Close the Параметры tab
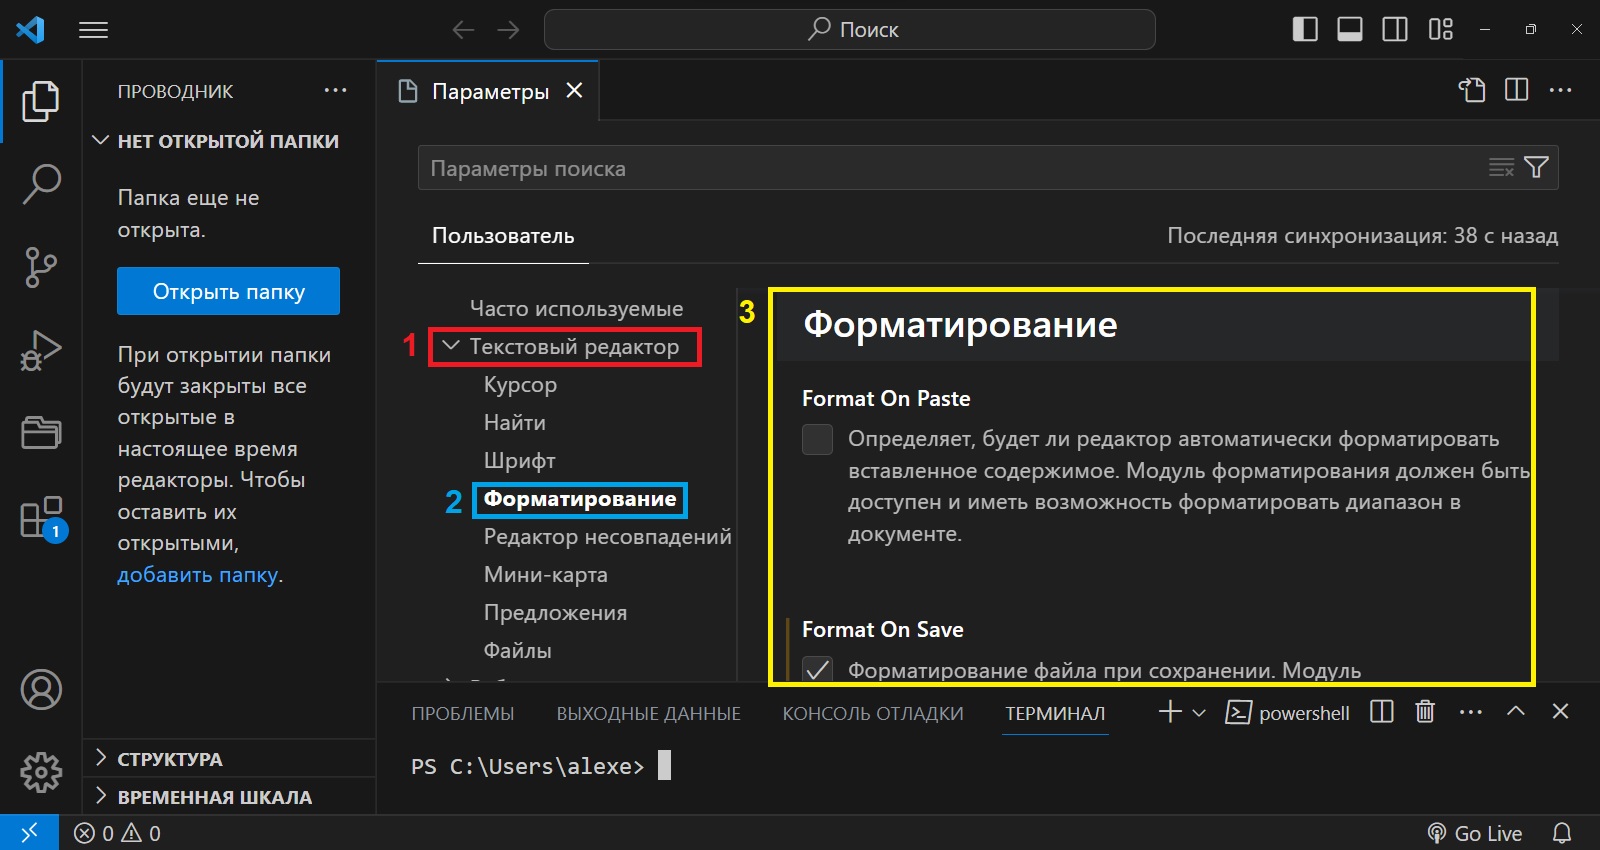 575,90
